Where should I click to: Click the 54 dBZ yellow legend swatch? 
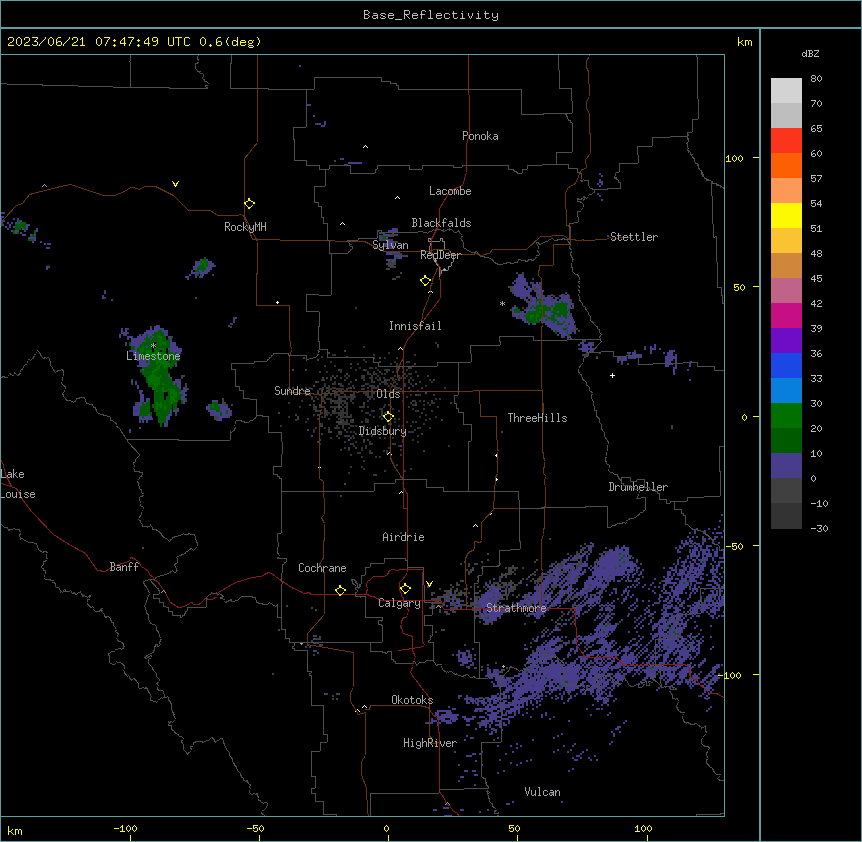(x=786, y=215)
